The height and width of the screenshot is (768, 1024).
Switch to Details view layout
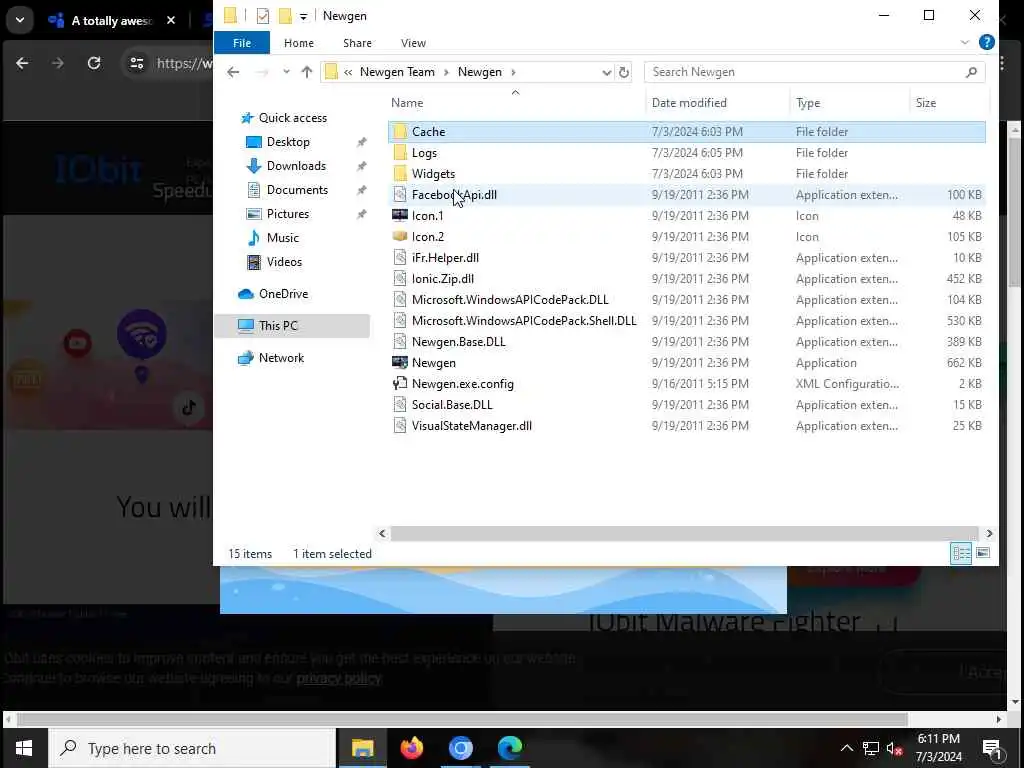[961, 553]
